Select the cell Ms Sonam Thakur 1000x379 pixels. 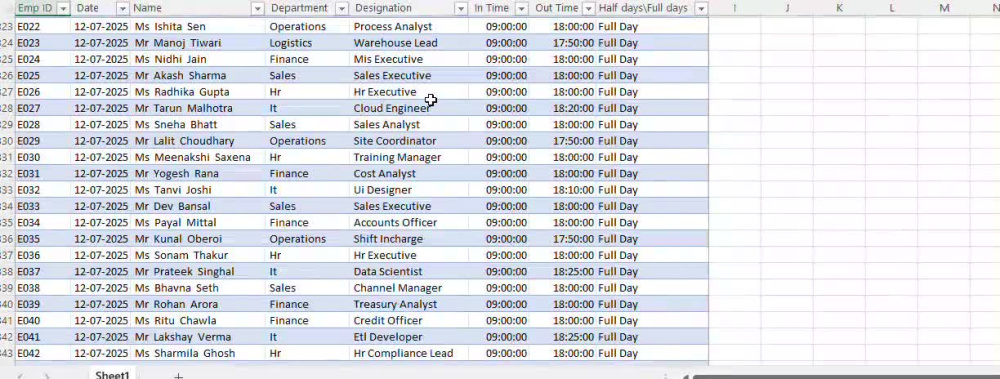point(198,255)
